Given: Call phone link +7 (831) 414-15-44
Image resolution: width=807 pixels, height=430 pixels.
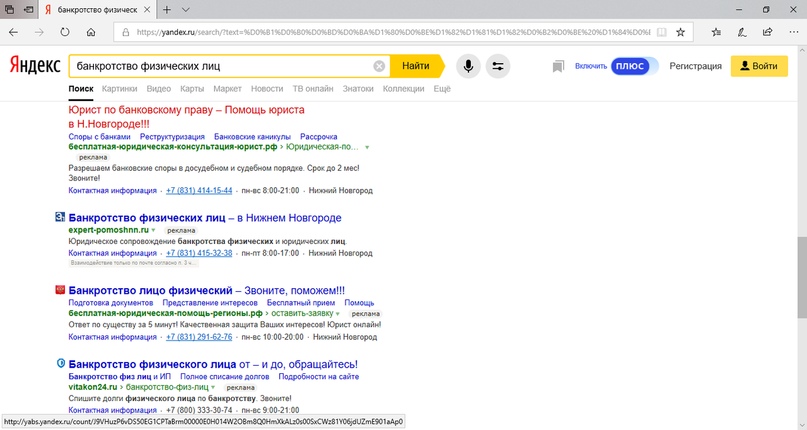Looking at the screenshot, I should pos(199,190).
